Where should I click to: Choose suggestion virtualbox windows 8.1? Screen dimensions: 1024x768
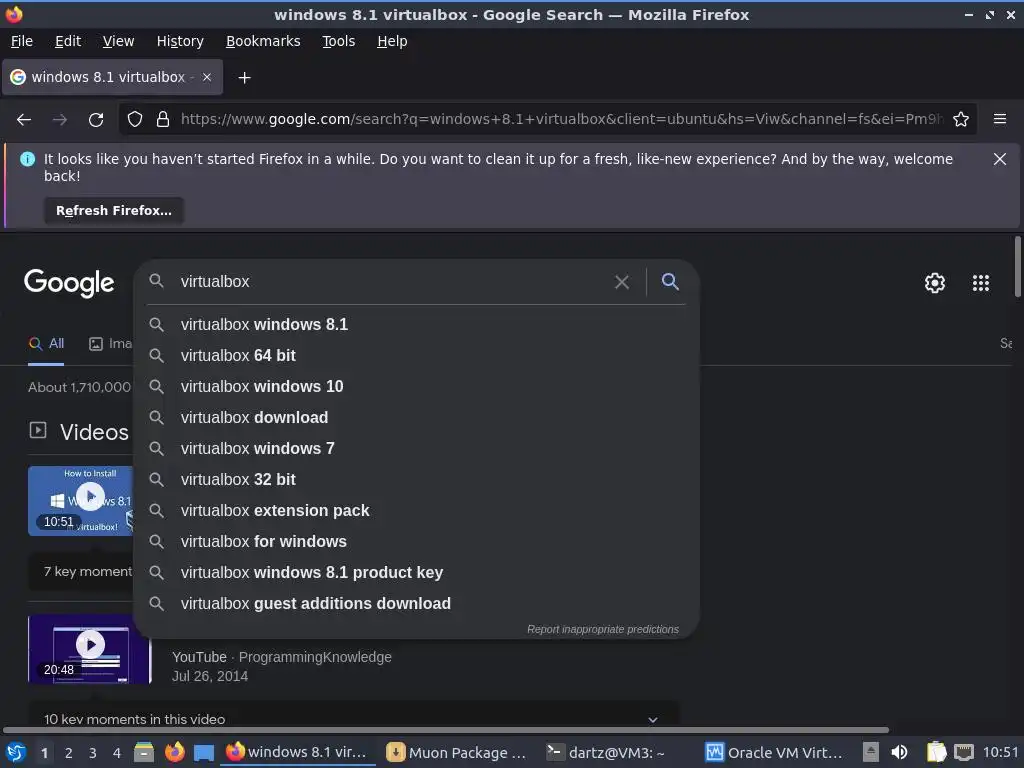click(x=416, y=325)
